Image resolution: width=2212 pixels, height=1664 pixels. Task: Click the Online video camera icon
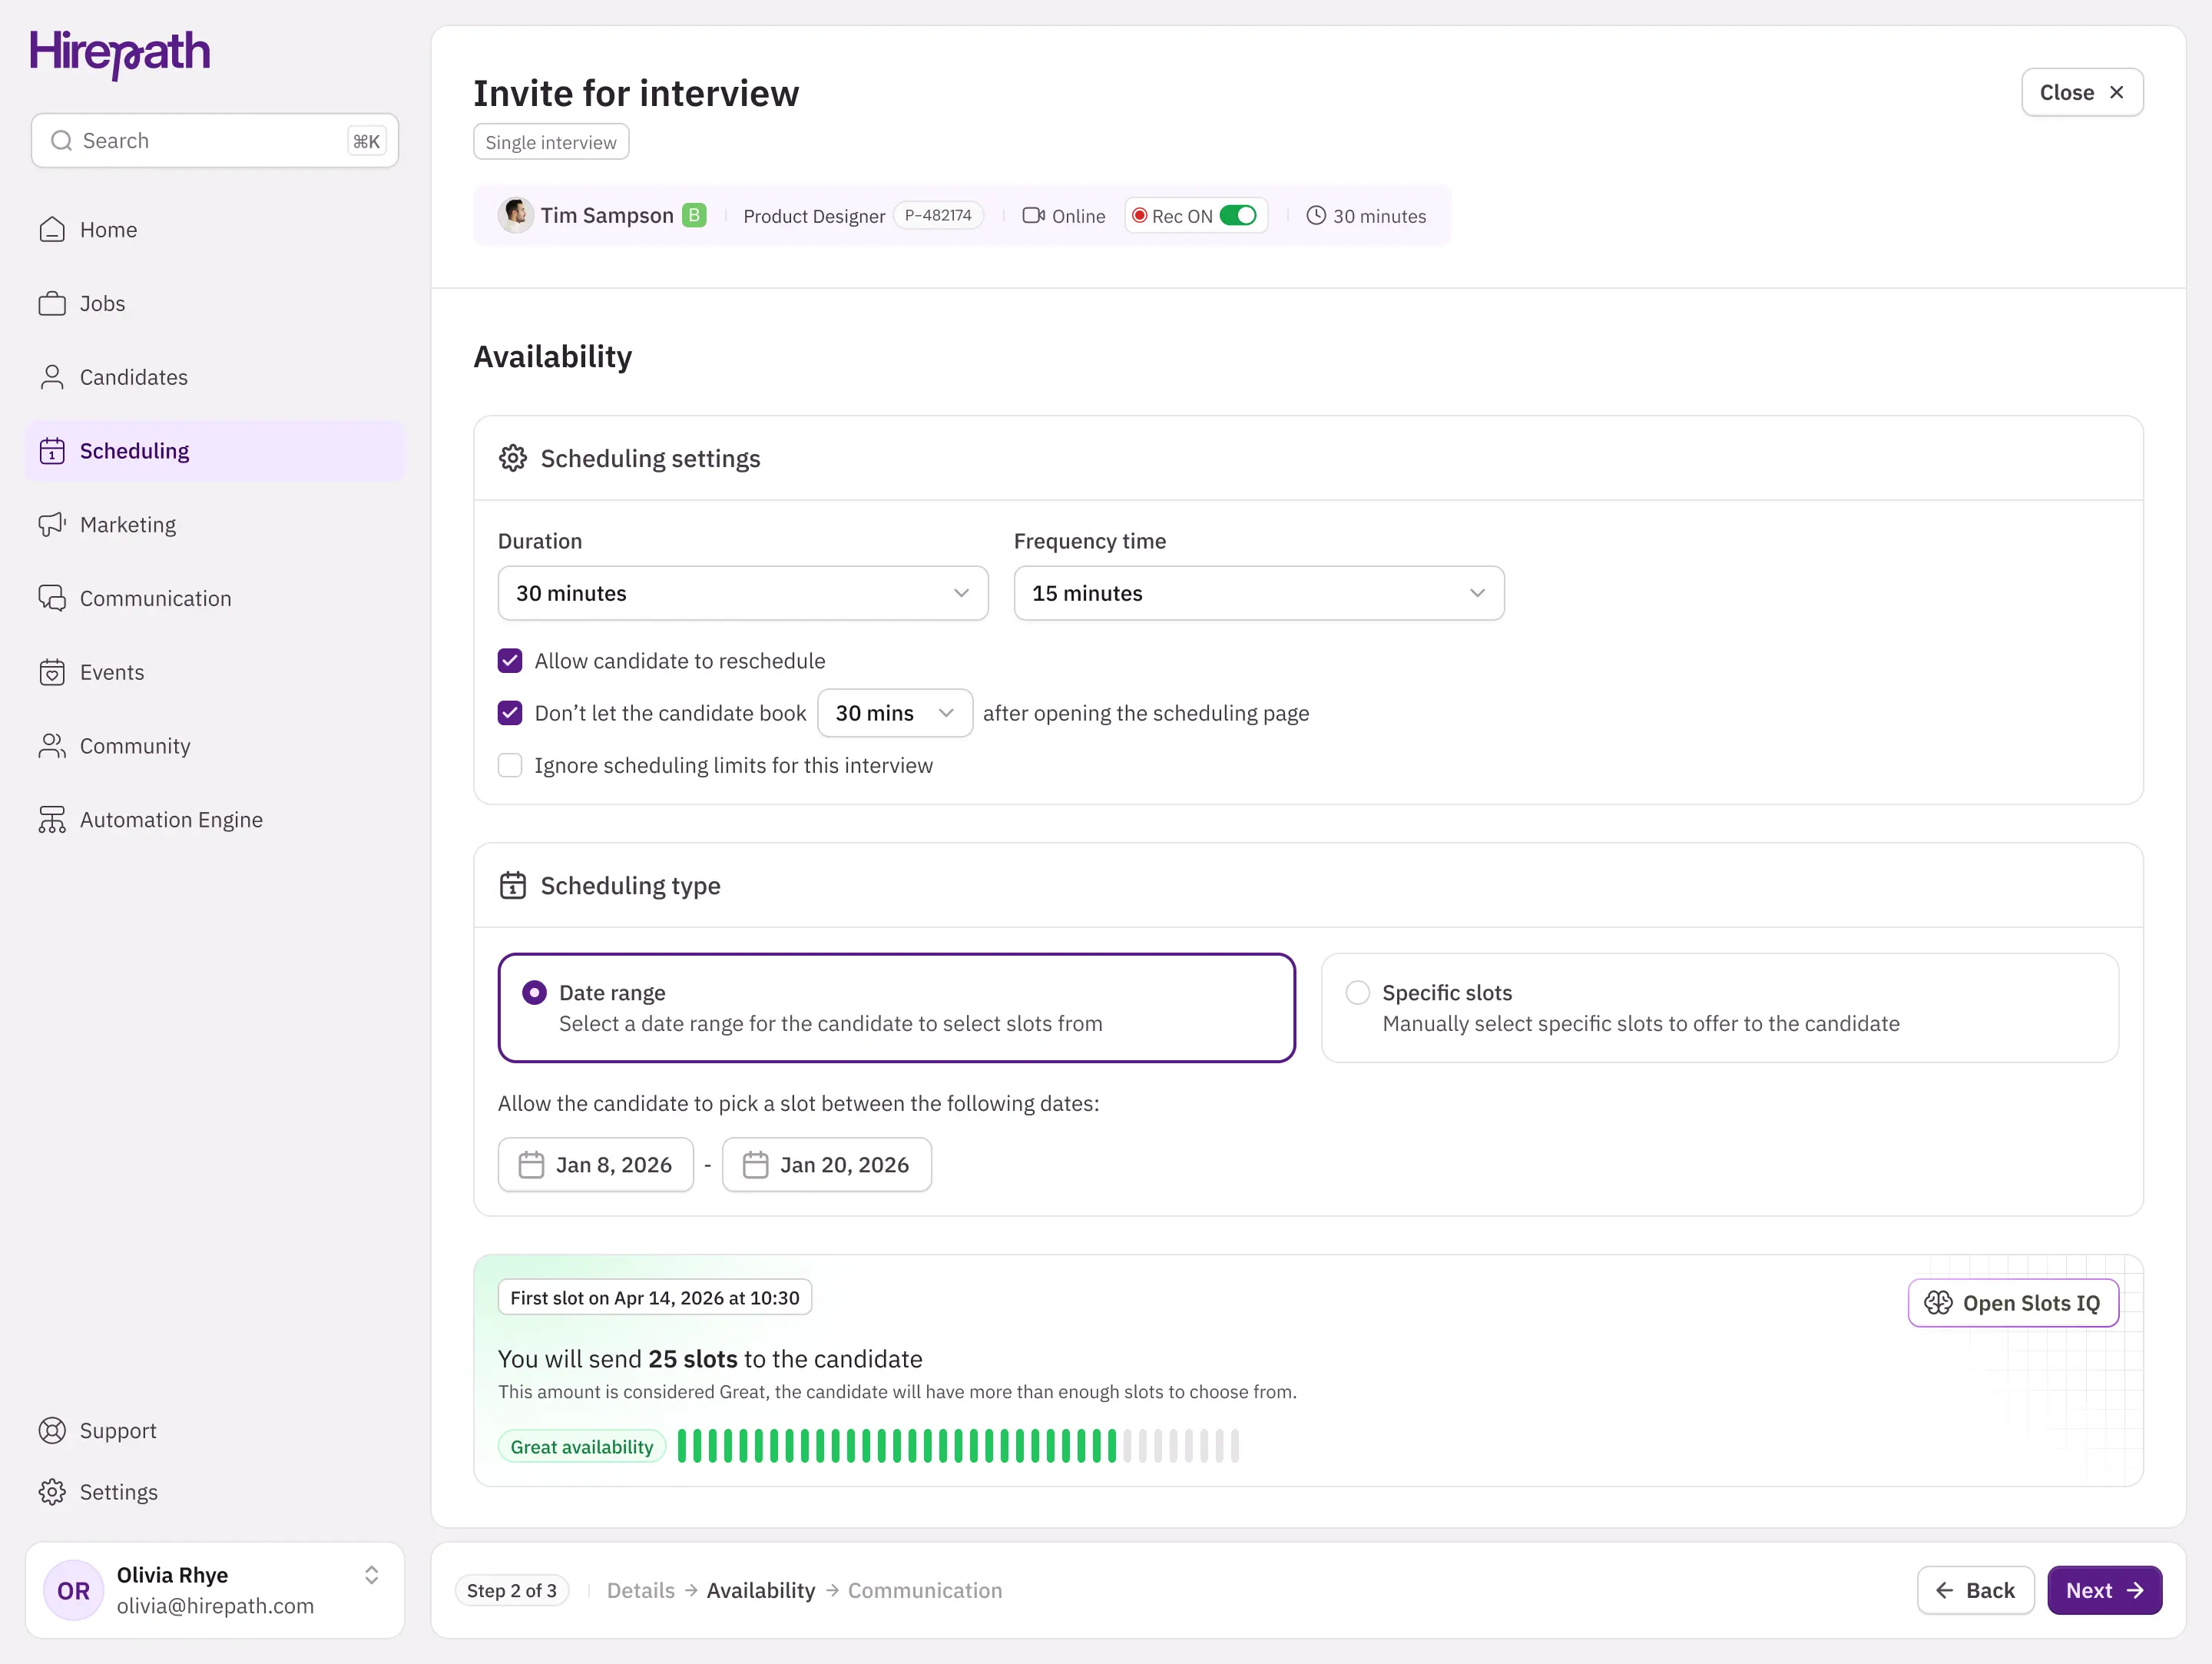(1033, 216)
